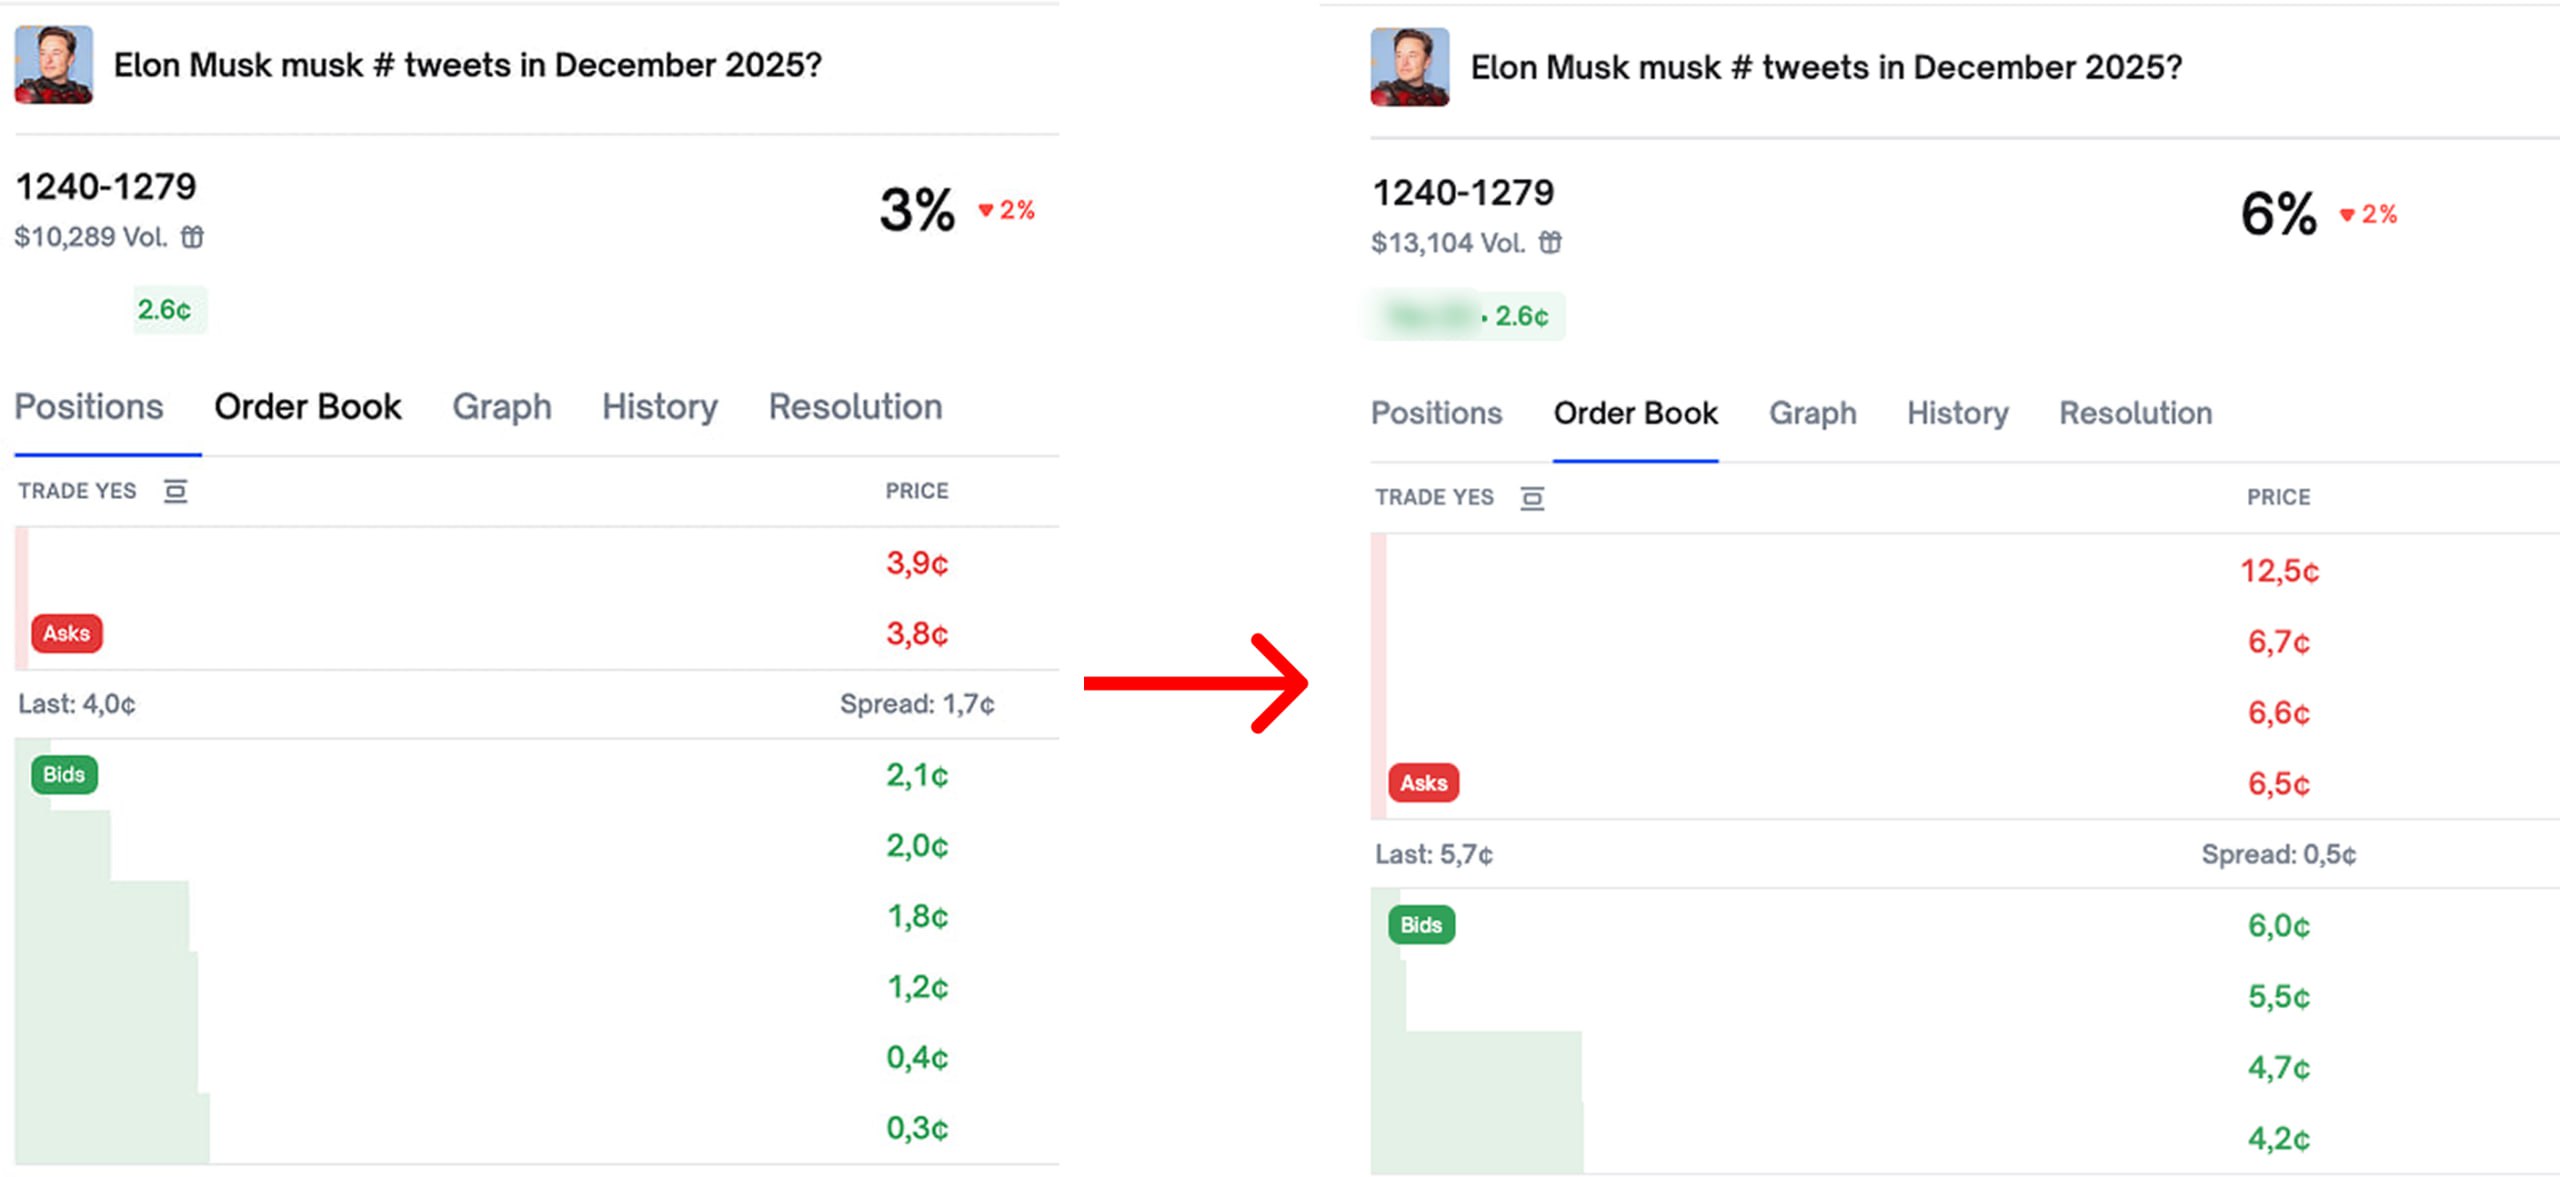The height and width of the screenshot is (1177, 2560).
Task: Select the 6,0¢ bid price row
Action: pos(2279,926)
